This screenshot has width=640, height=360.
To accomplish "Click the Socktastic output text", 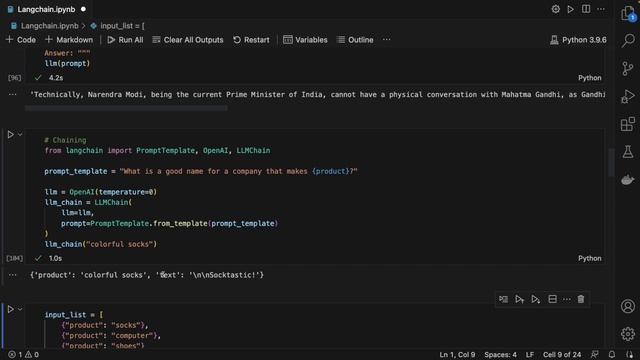I will [147, 275].
